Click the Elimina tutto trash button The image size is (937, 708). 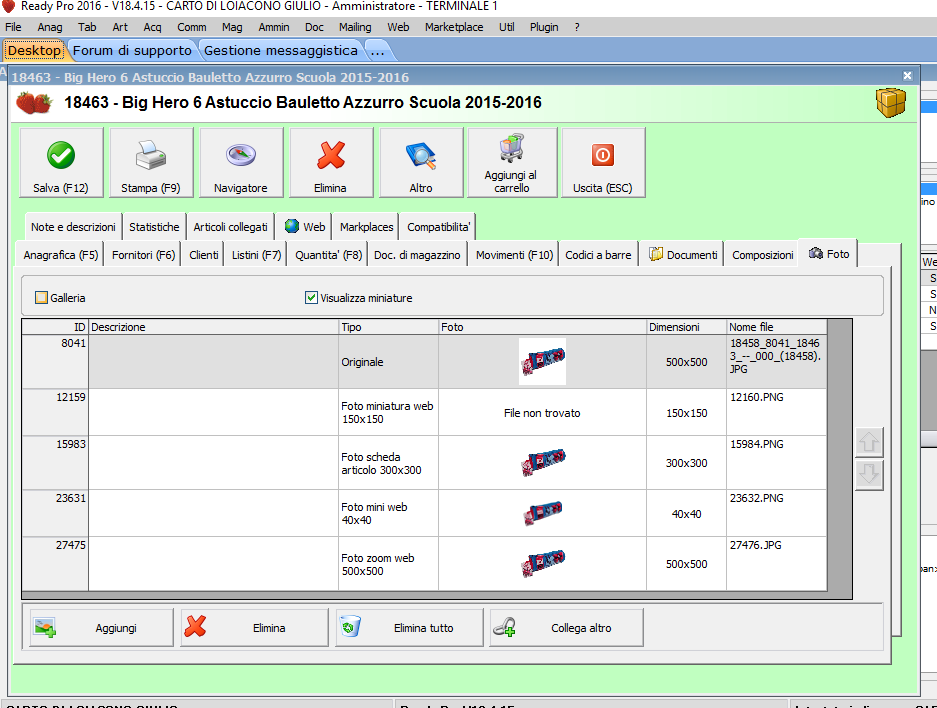409,628
